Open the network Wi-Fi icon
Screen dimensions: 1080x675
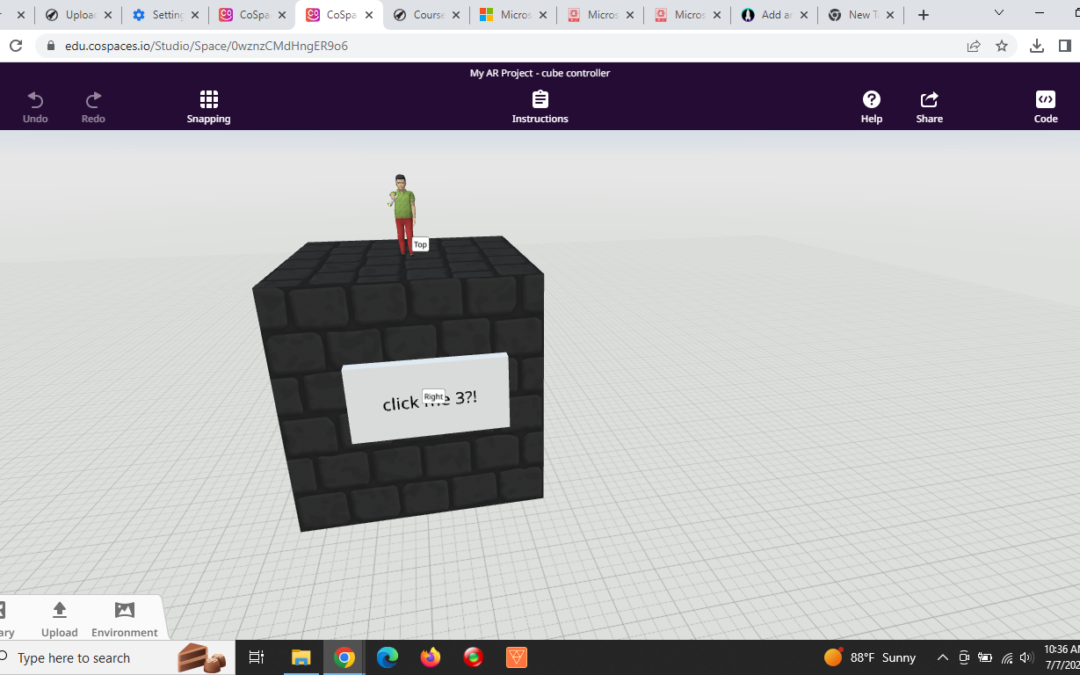[1007, 658]
